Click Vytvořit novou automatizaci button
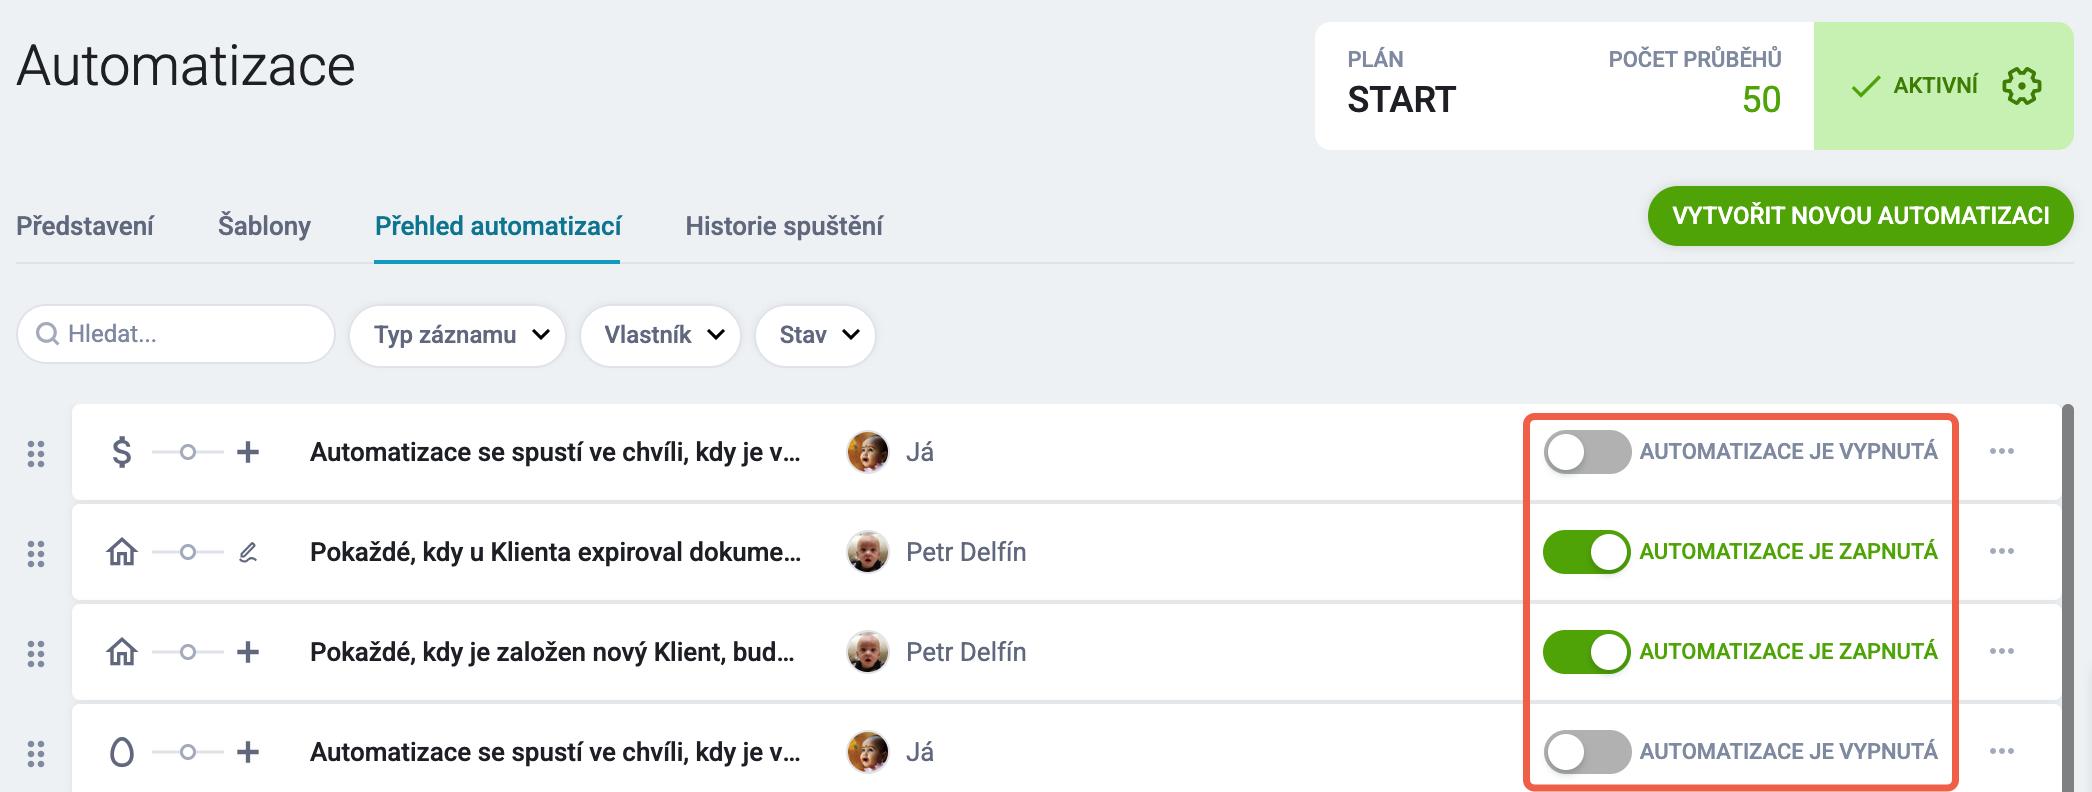Viewport: 2092px width, 792px height. (x=1860, y=216)
